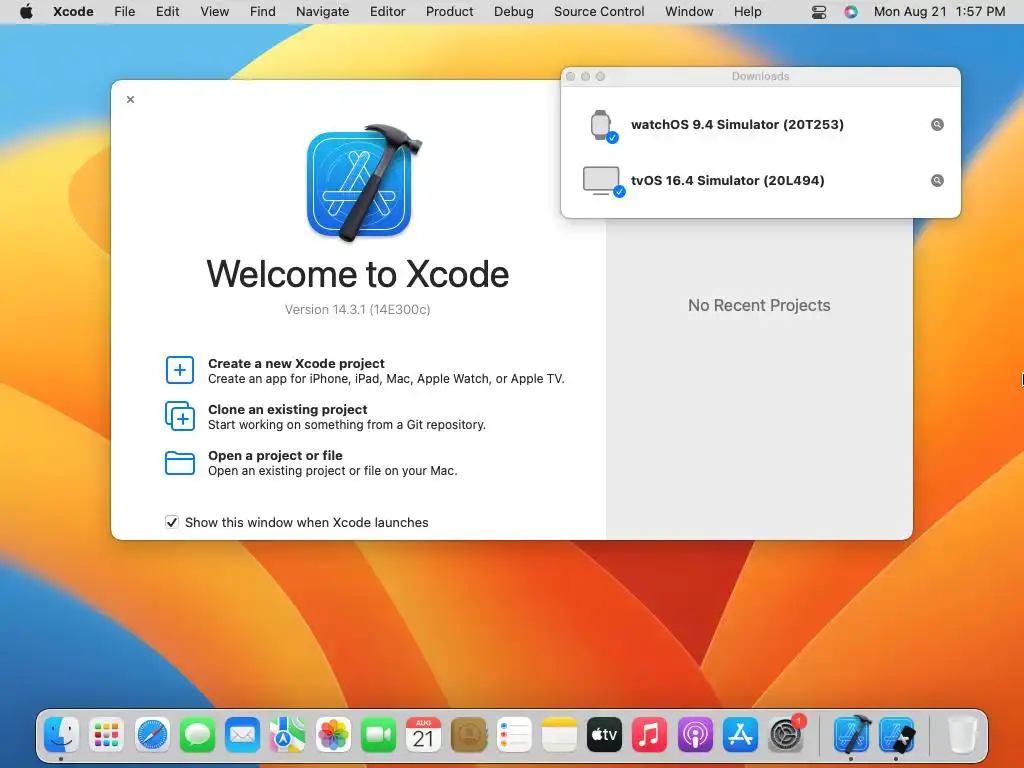This screenshot has height=768, width=1024.
Task: Click the Create a new Xcode project plus icon
Action: click(x=180, y=370)
